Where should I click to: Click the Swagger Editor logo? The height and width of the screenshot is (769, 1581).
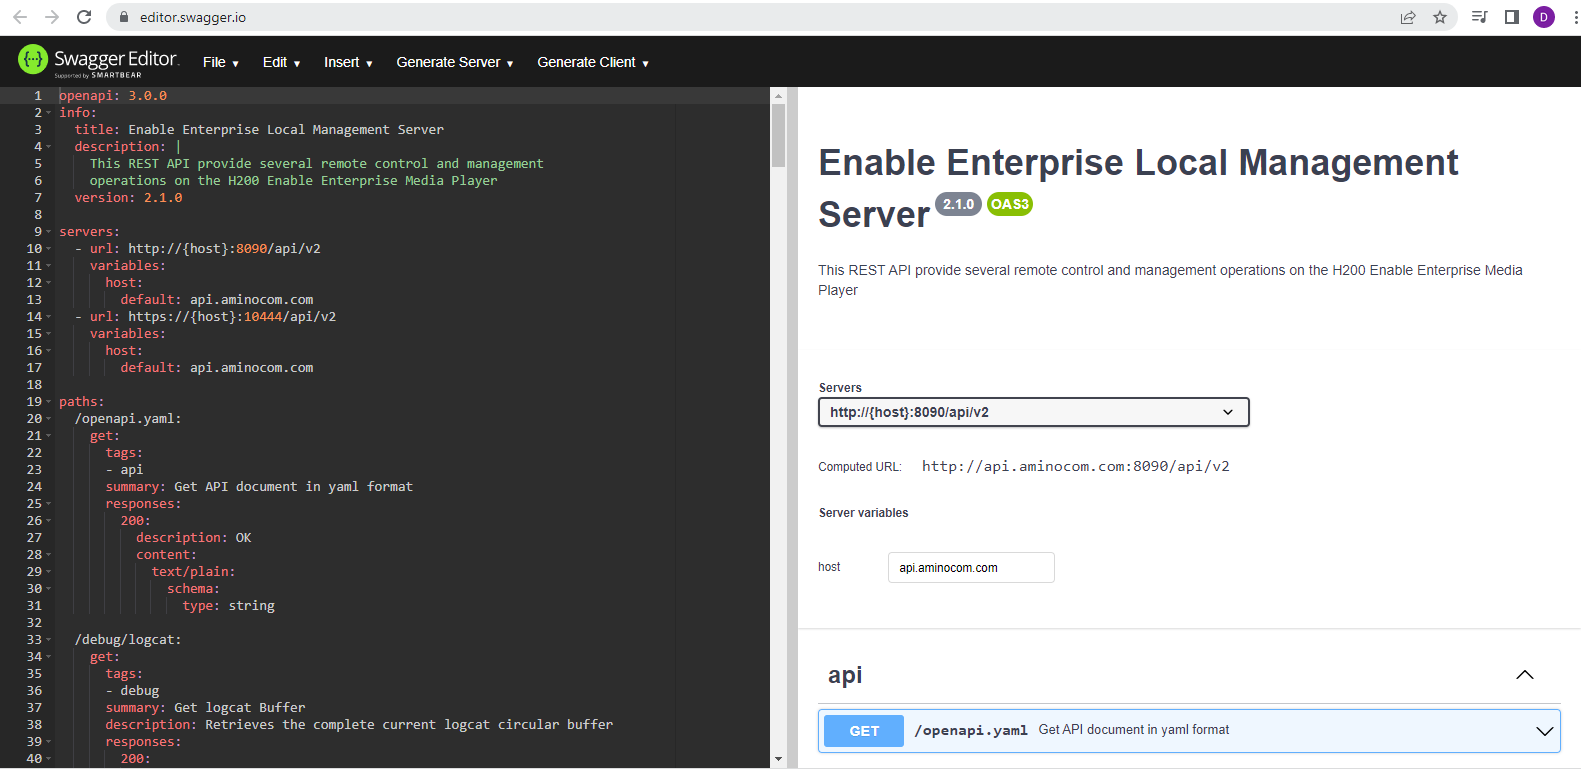[98, 61]
